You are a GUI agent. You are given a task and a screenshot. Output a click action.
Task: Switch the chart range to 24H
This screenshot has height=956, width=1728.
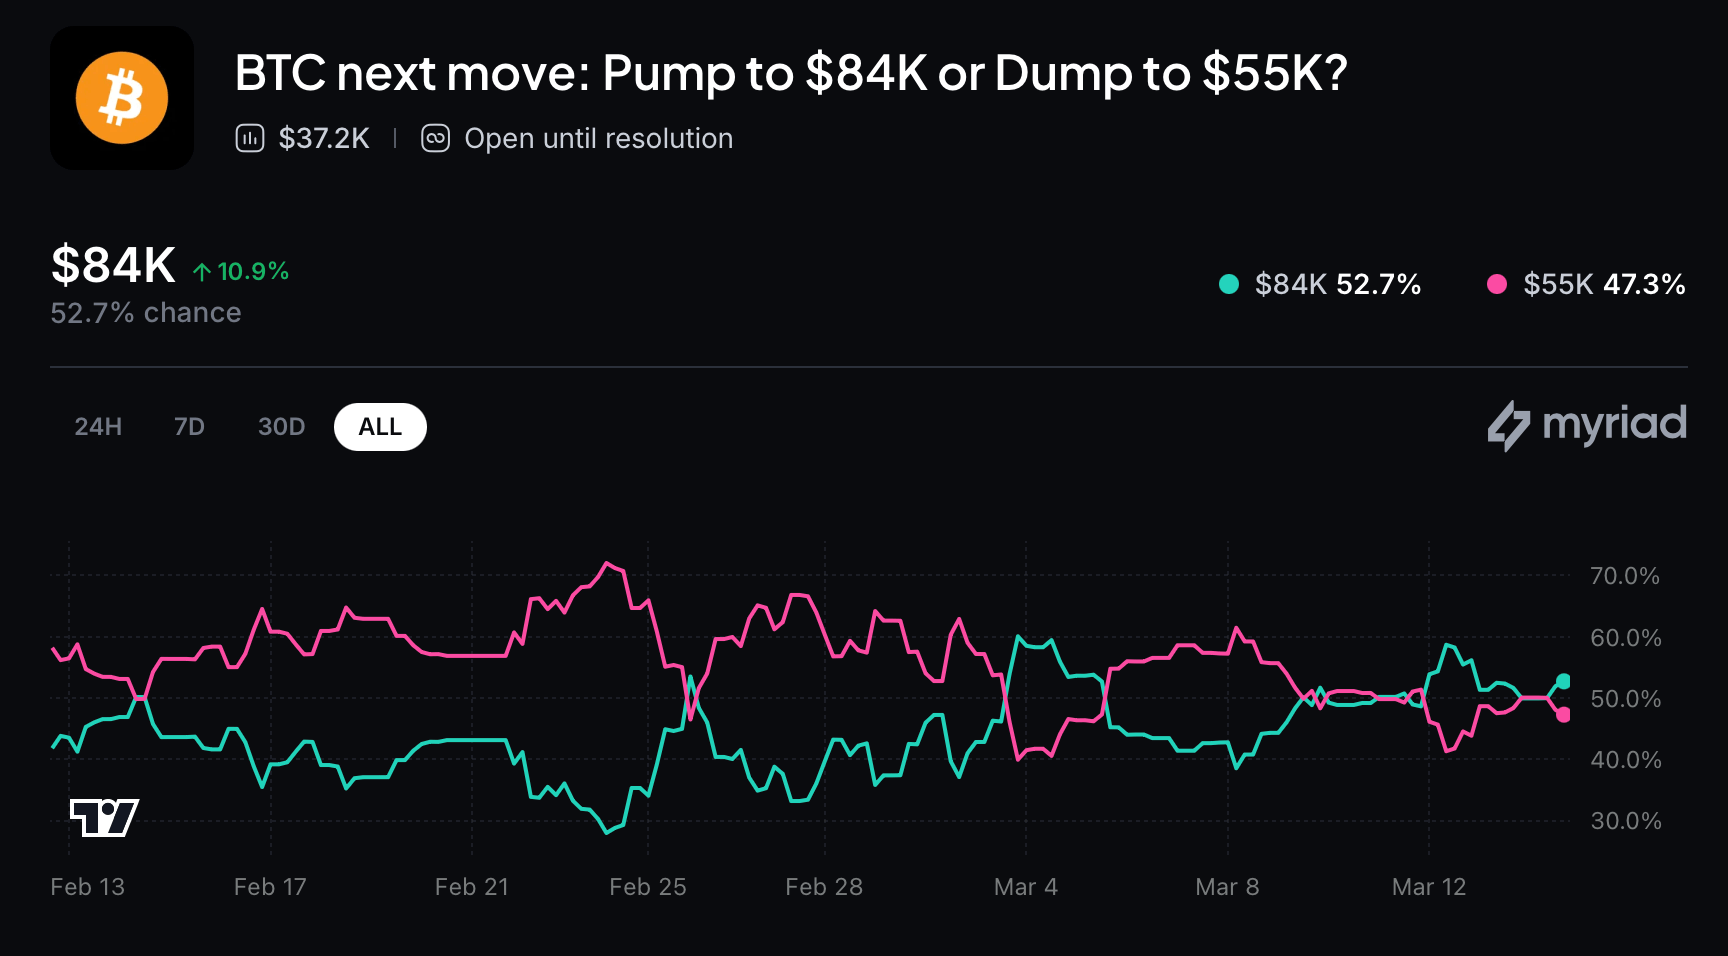[x=98, y=427]
